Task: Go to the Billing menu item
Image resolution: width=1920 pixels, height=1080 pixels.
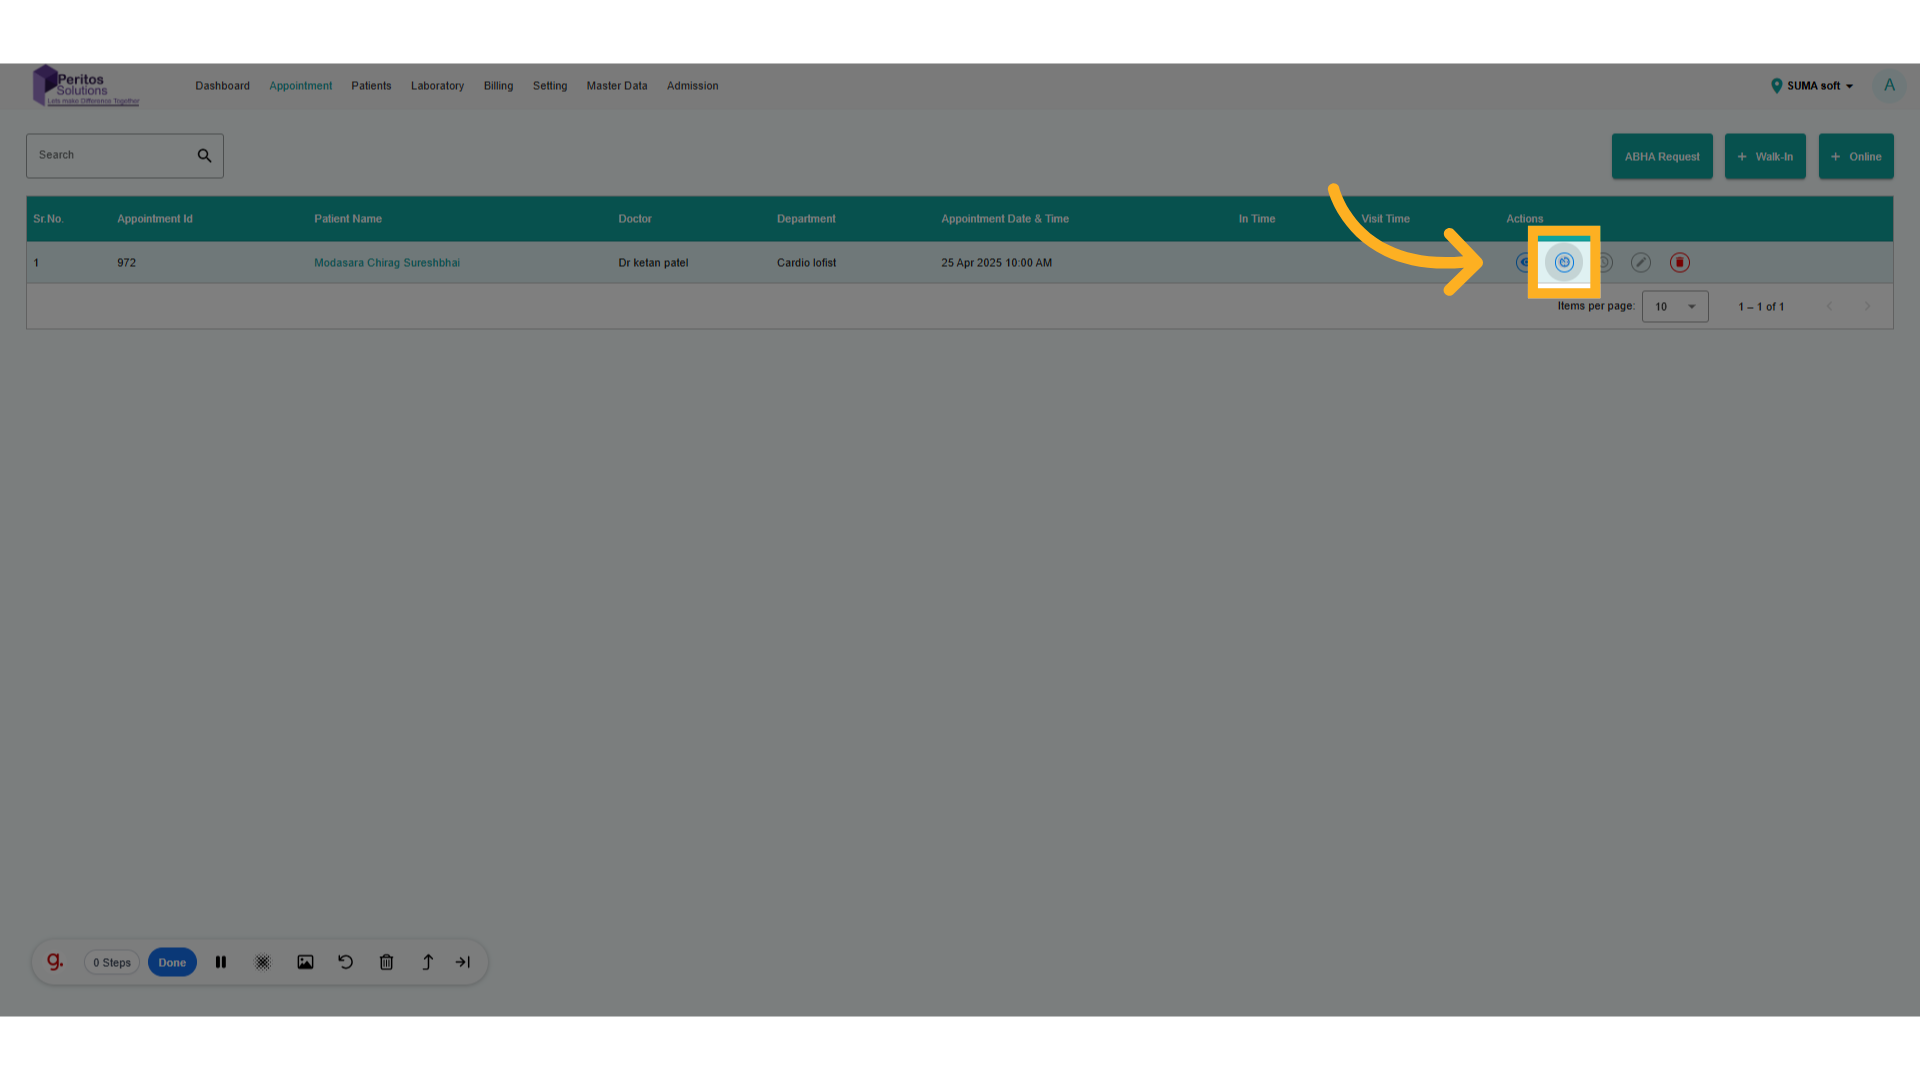Action: point(498,86)
